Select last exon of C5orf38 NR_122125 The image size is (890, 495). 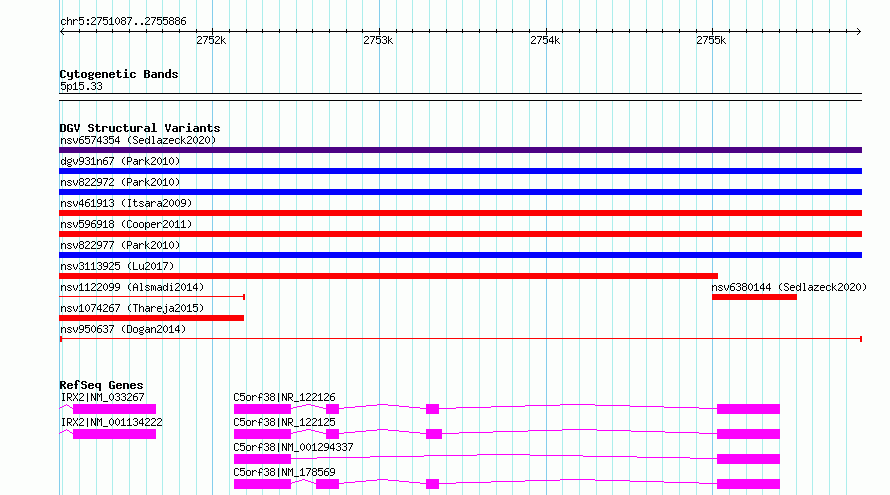point(748,434)
